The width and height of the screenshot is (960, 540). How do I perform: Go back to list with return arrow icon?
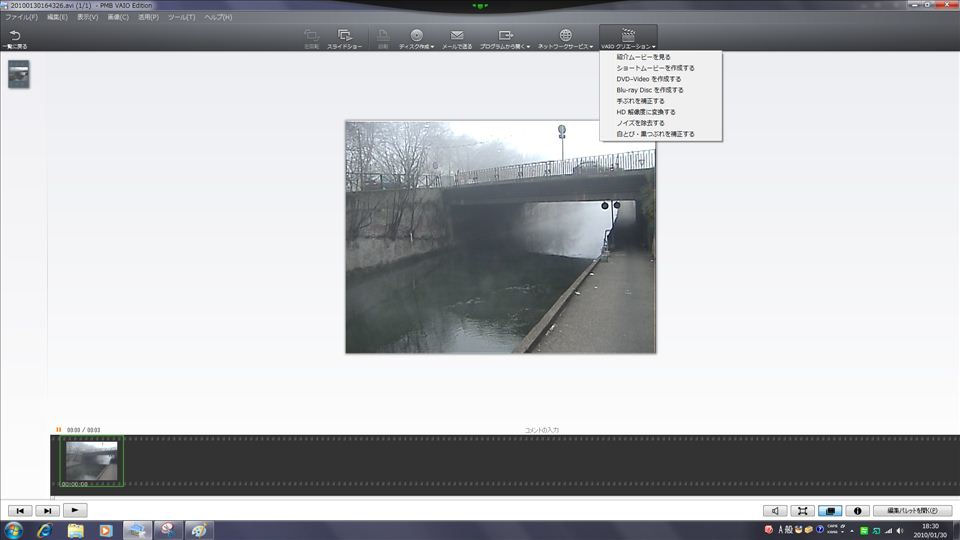coord(15,39)
